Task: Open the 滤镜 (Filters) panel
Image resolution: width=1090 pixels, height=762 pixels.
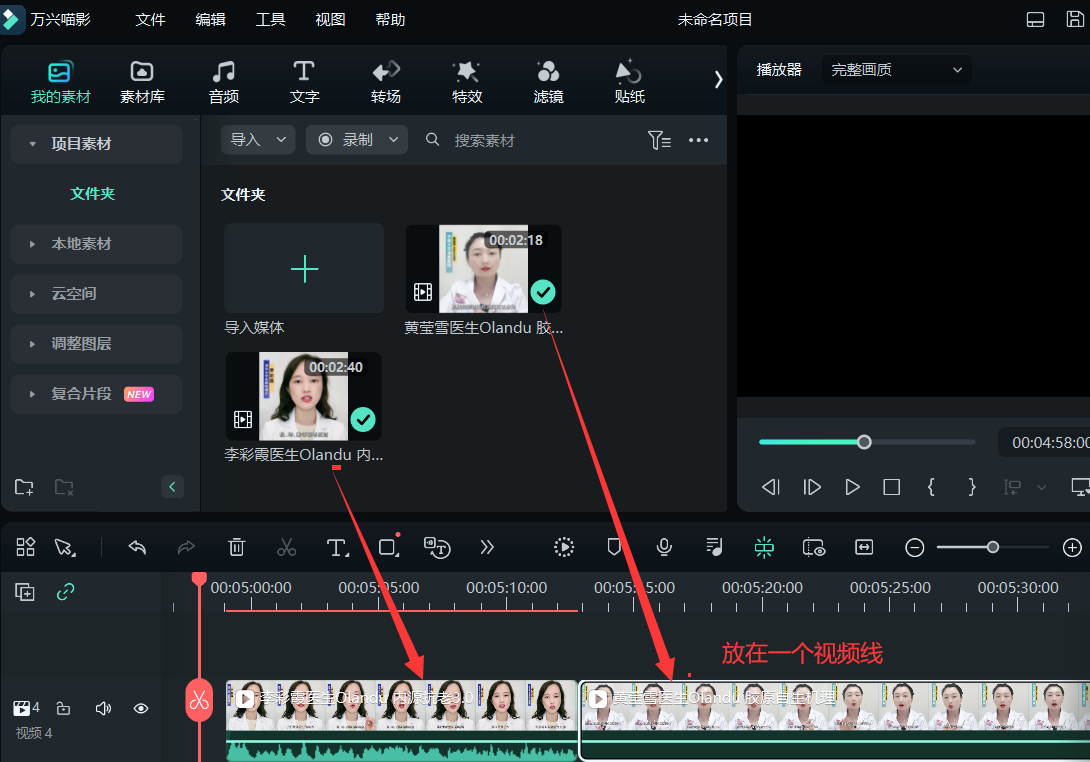Action: [x=548, y=80]
